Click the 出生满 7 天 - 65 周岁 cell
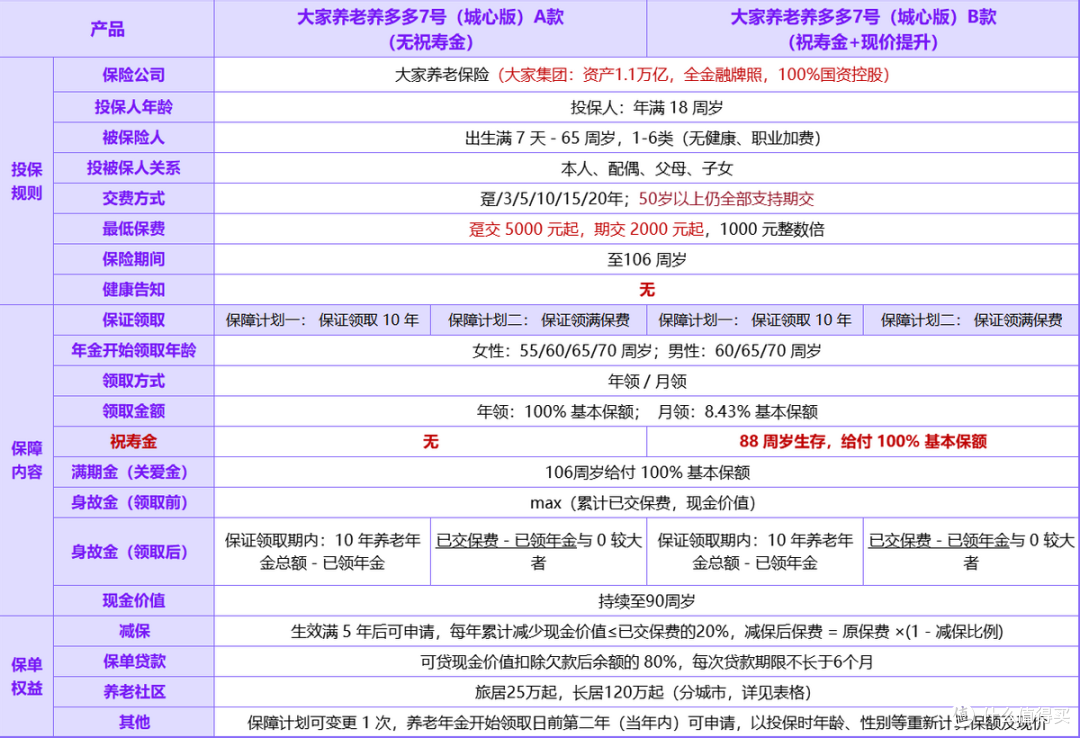The height and width of the screenshot is (738, 1080). click(x=647, y=138)
